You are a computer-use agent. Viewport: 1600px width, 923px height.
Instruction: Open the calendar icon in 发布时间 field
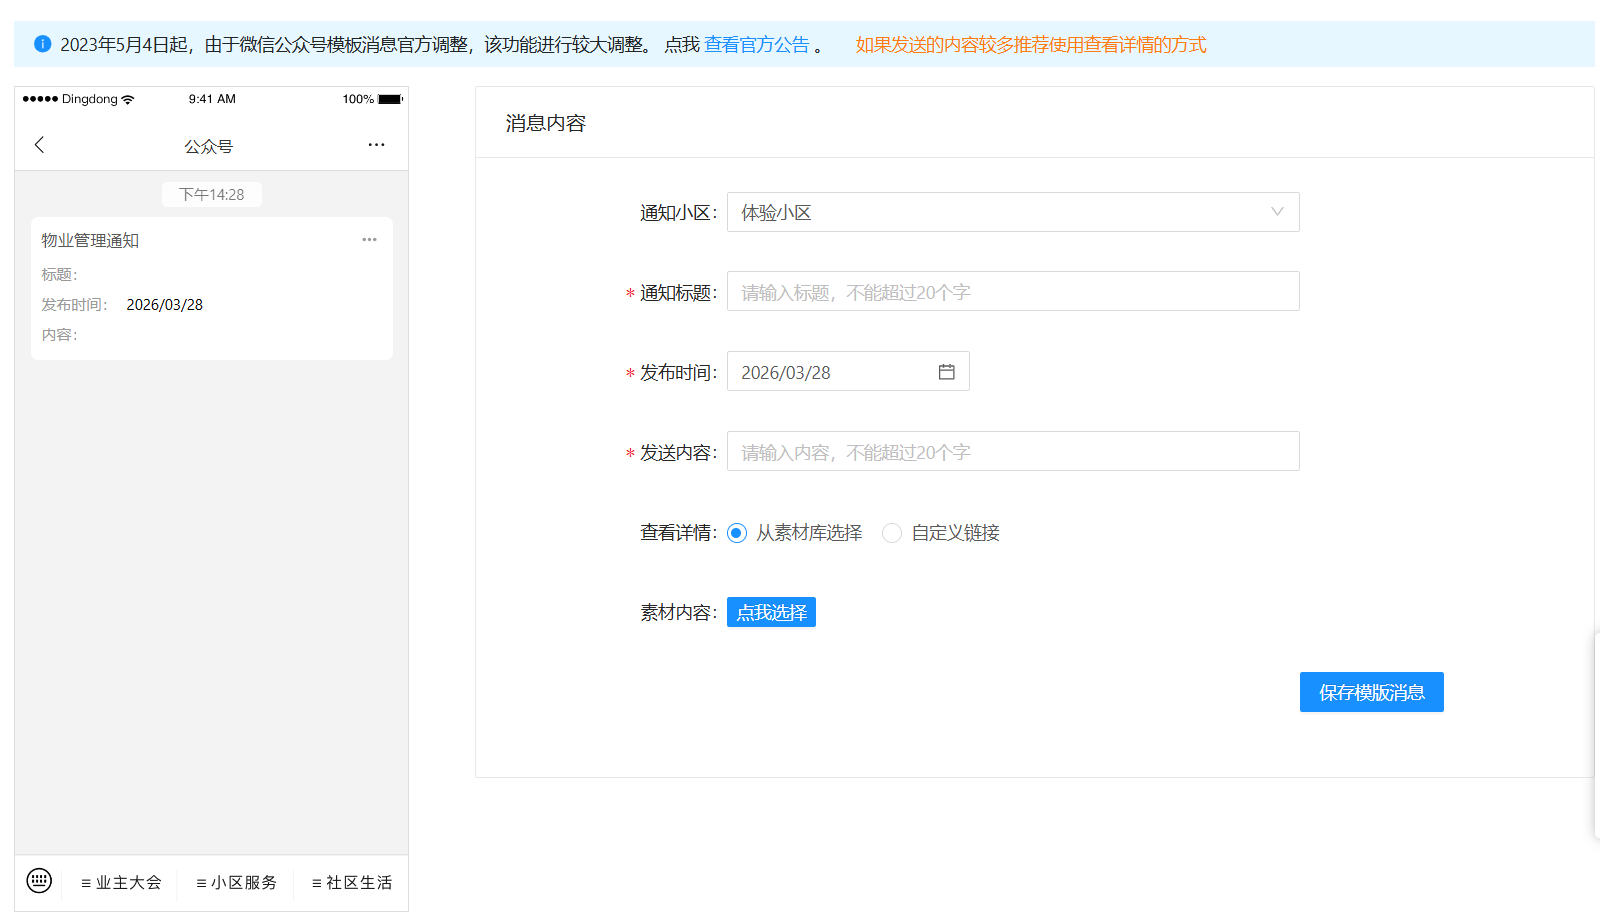click(946, 372)
